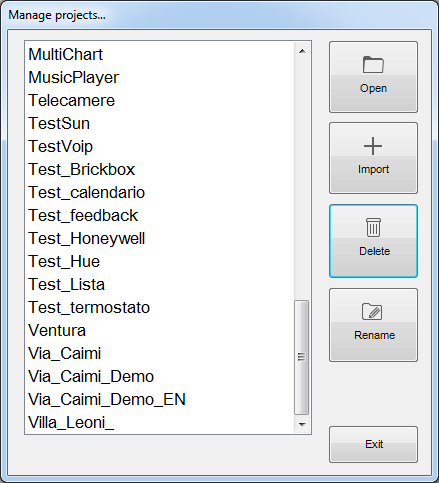Click the Open button label
The height and width of the screenshot is (483, 439).
click(x=373, y=88)
